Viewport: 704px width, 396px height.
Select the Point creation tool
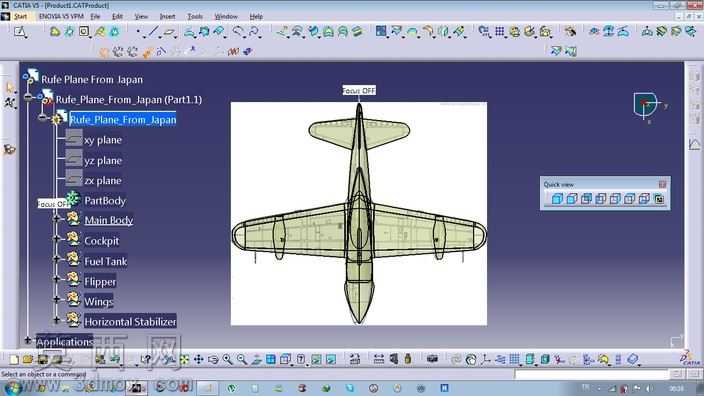pyautogui.click(x=138, y=32)
